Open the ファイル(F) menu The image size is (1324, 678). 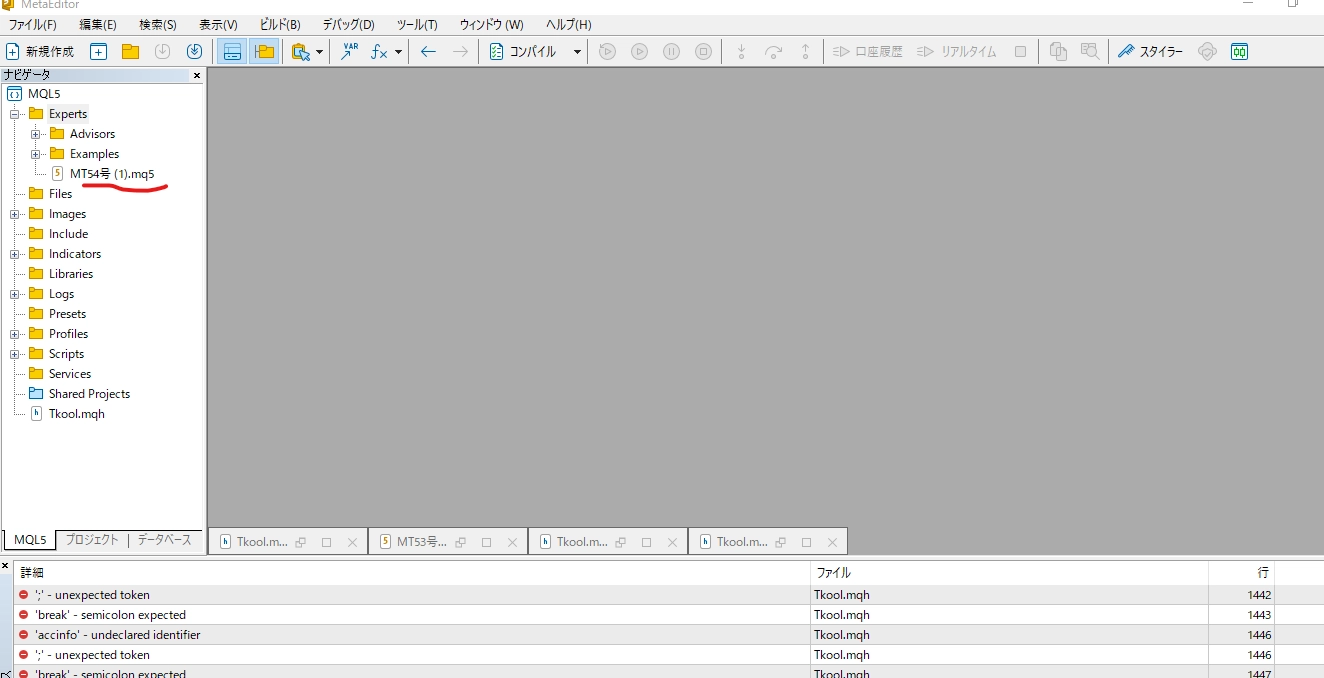[x=32, y=24]
